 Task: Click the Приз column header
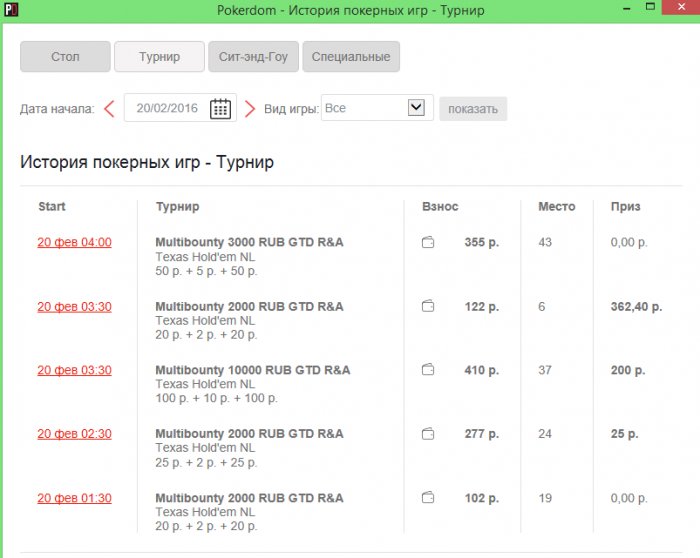(x=625, y=207)
